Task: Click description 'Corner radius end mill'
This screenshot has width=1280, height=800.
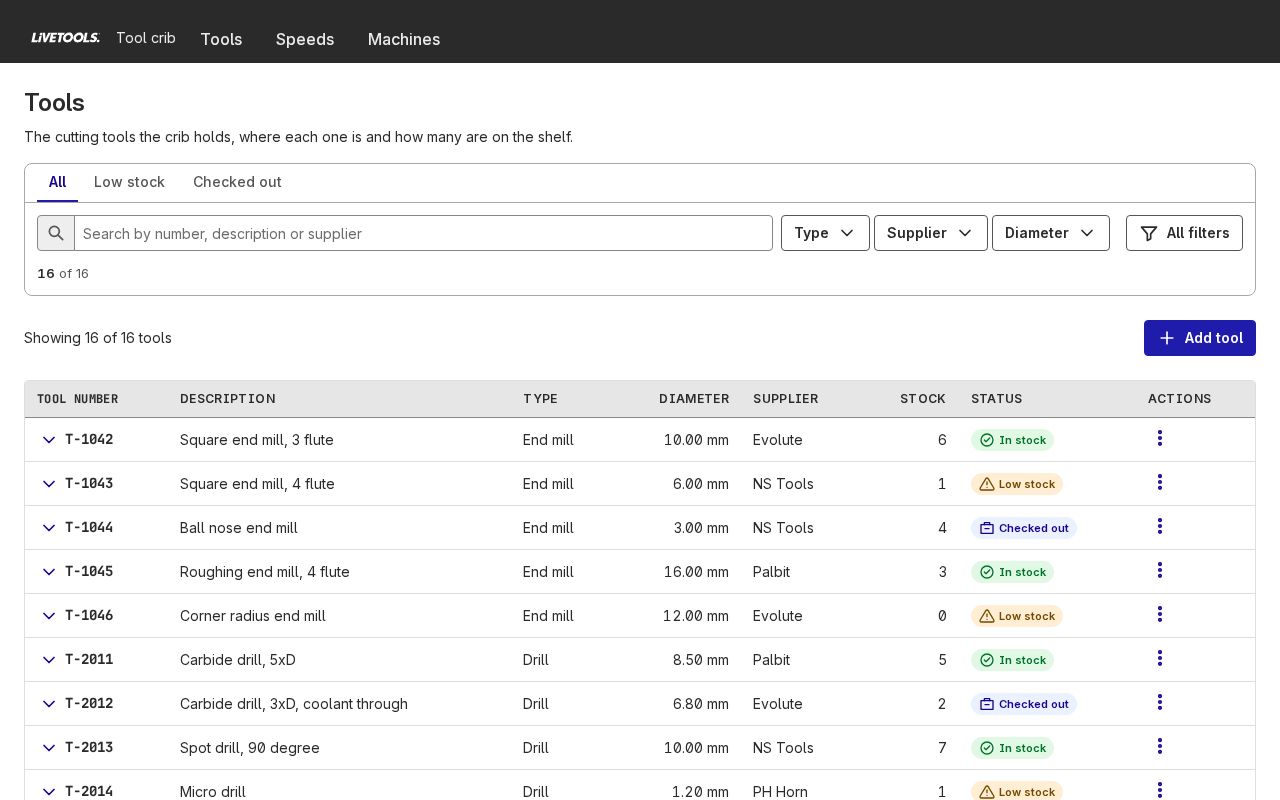Action: tap(253, 616)
